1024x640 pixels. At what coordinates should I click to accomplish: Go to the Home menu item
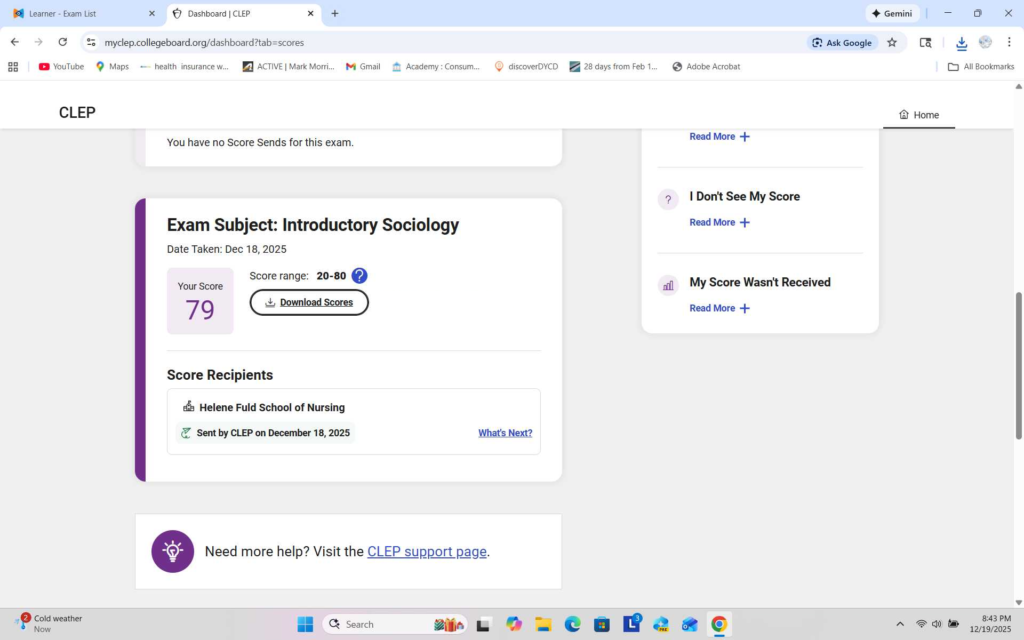click(x=919, y=115)
